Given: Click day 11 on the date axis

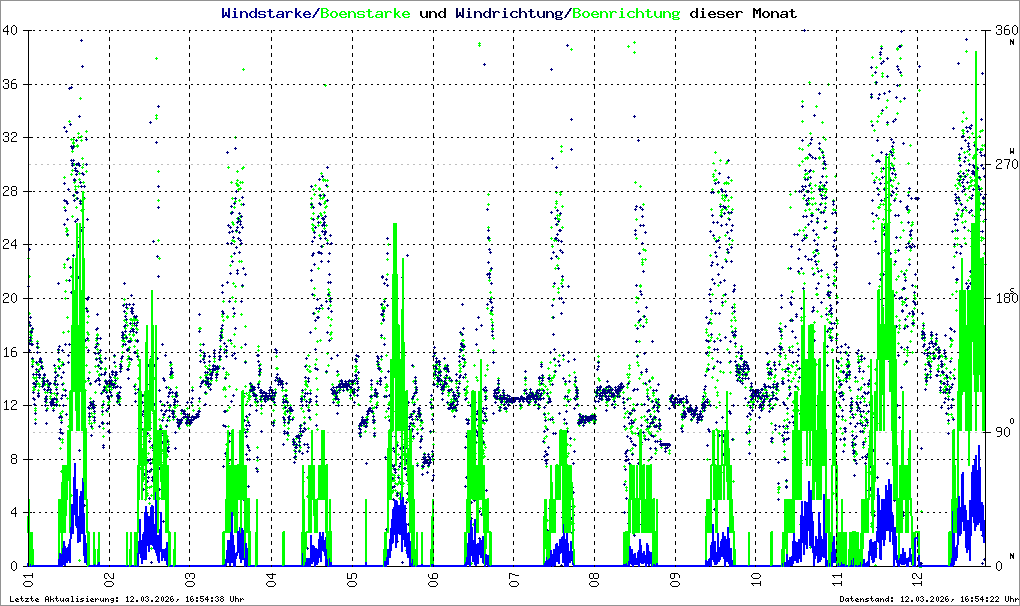Looking at the screenshot, I should 837,578.
